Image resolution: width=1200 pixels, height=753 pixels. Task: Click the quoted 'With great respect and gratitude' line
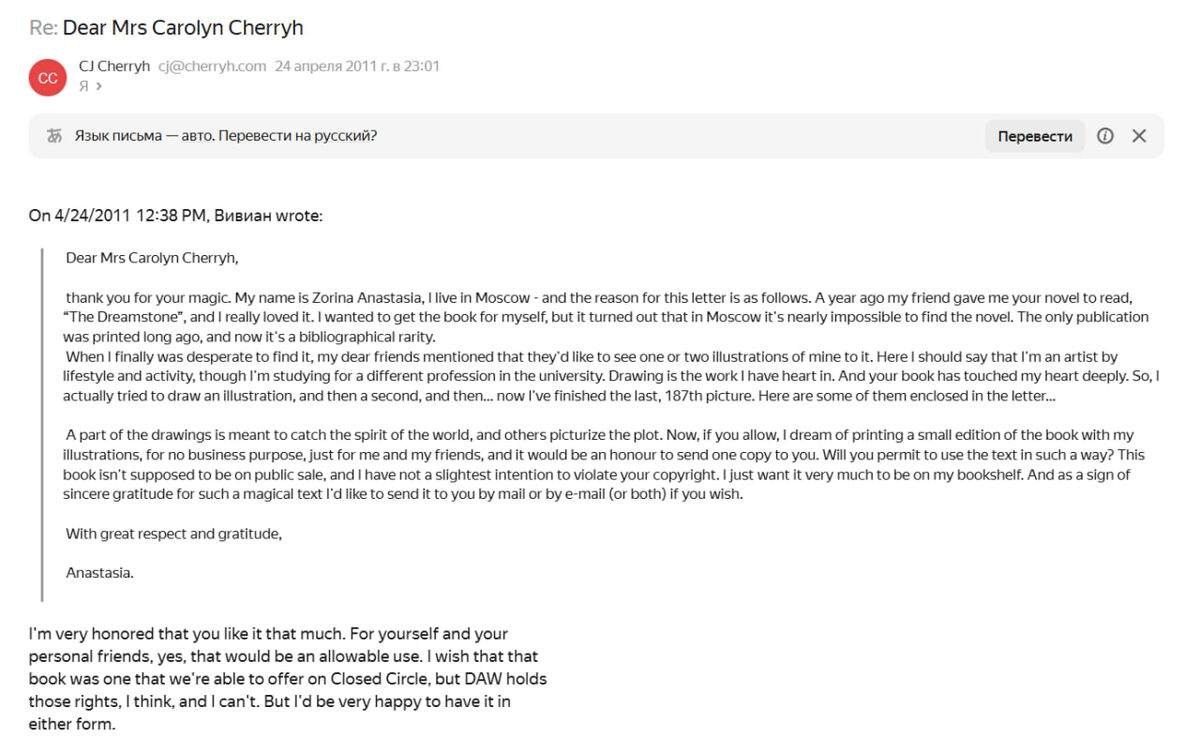(x=174, y=534)
